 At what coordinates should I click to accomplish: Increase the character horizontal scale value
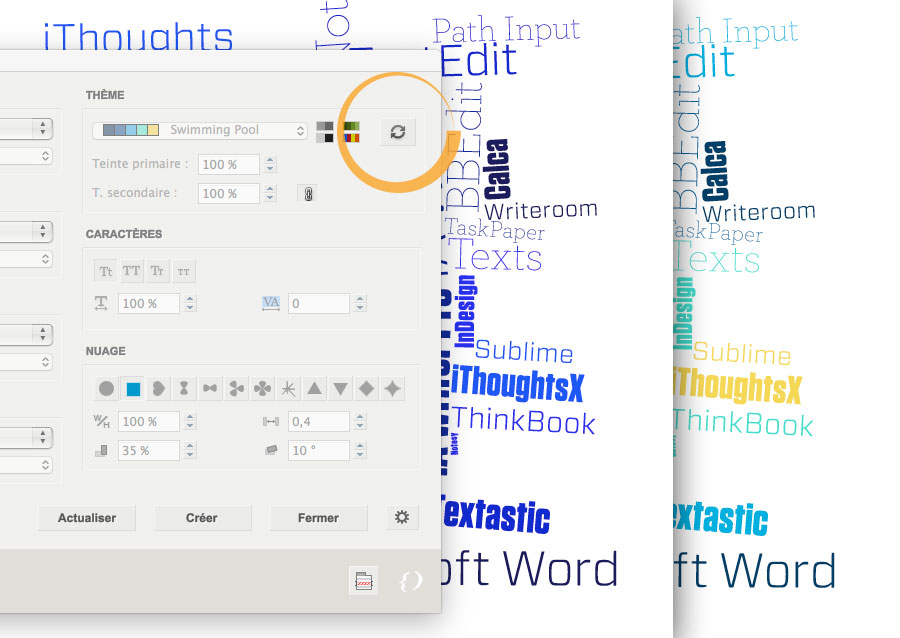(190, 299)
